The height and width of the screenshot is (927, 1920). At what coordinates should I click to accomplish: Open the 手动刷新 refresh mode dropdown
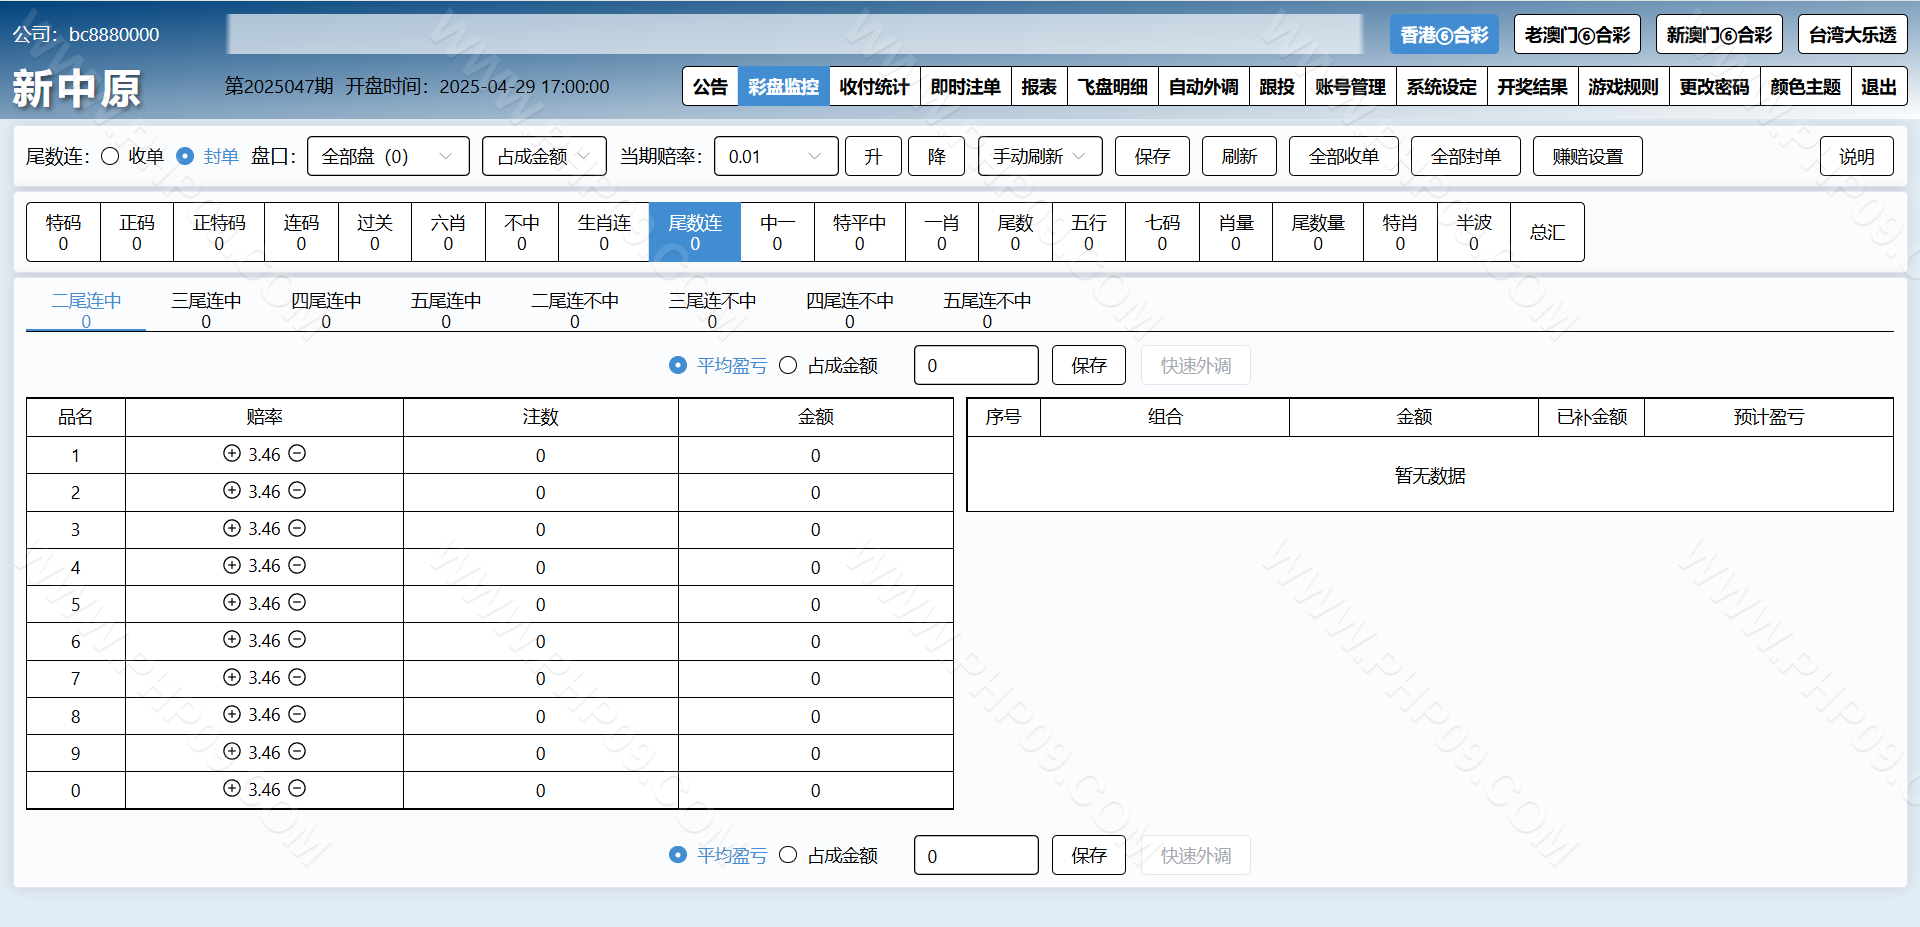click(1039, 156)
